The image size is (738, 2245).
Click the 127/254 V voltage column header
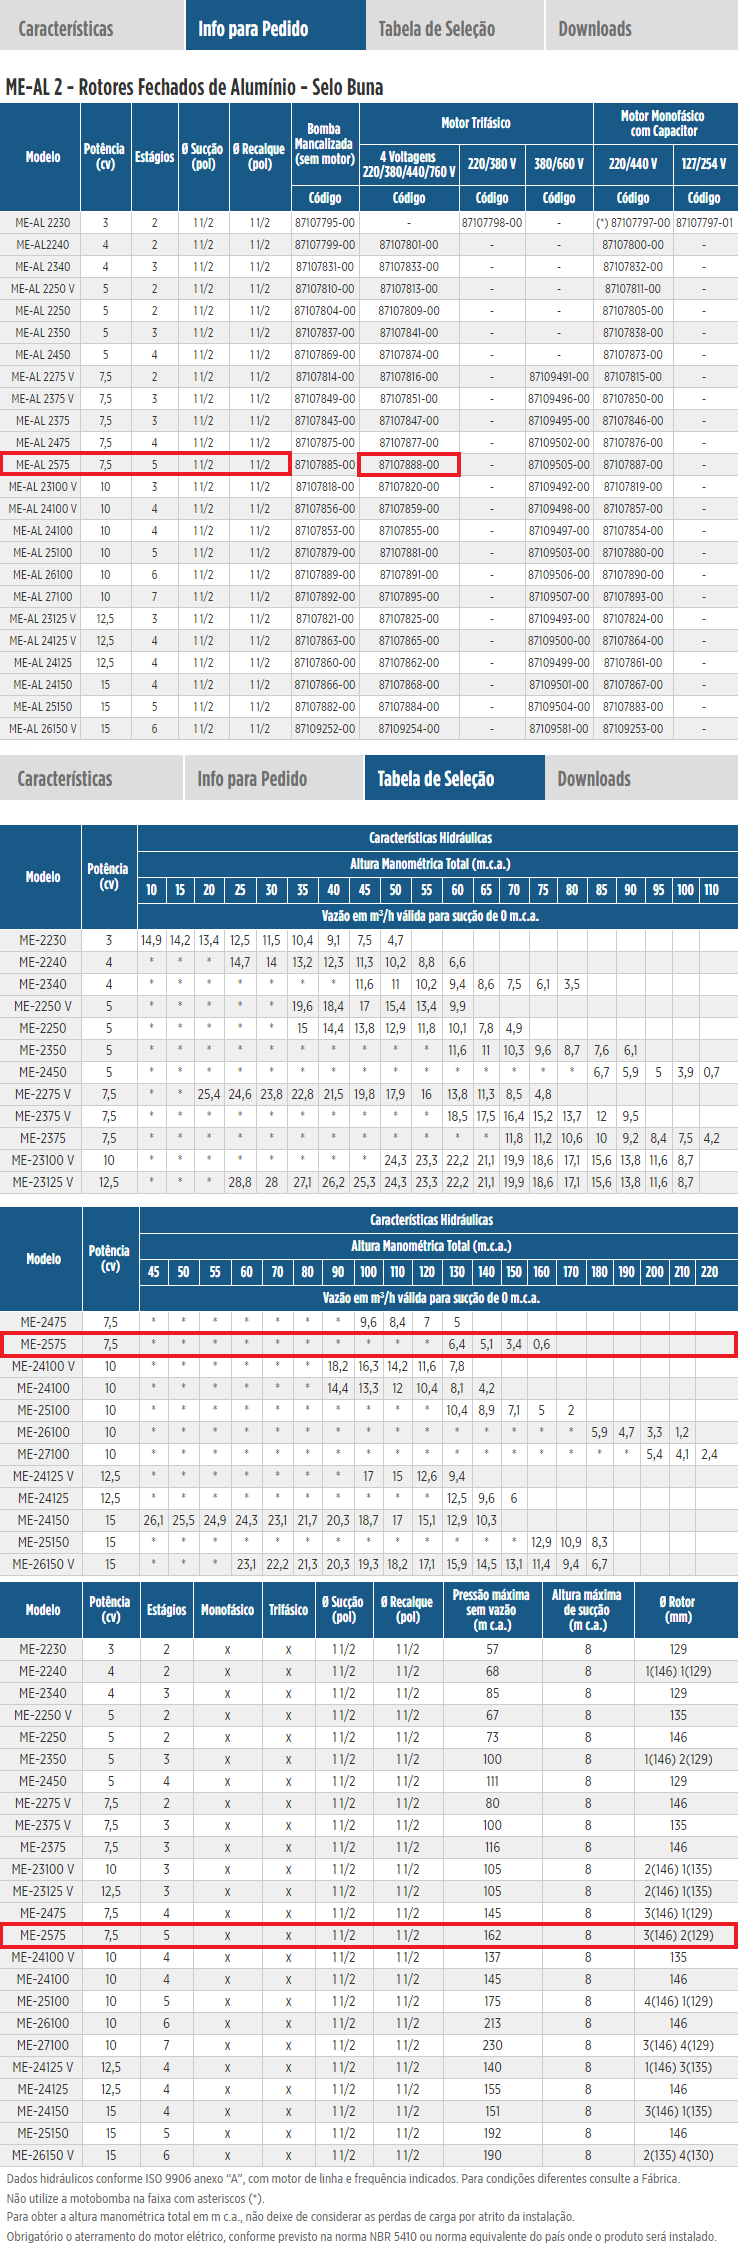703,163
